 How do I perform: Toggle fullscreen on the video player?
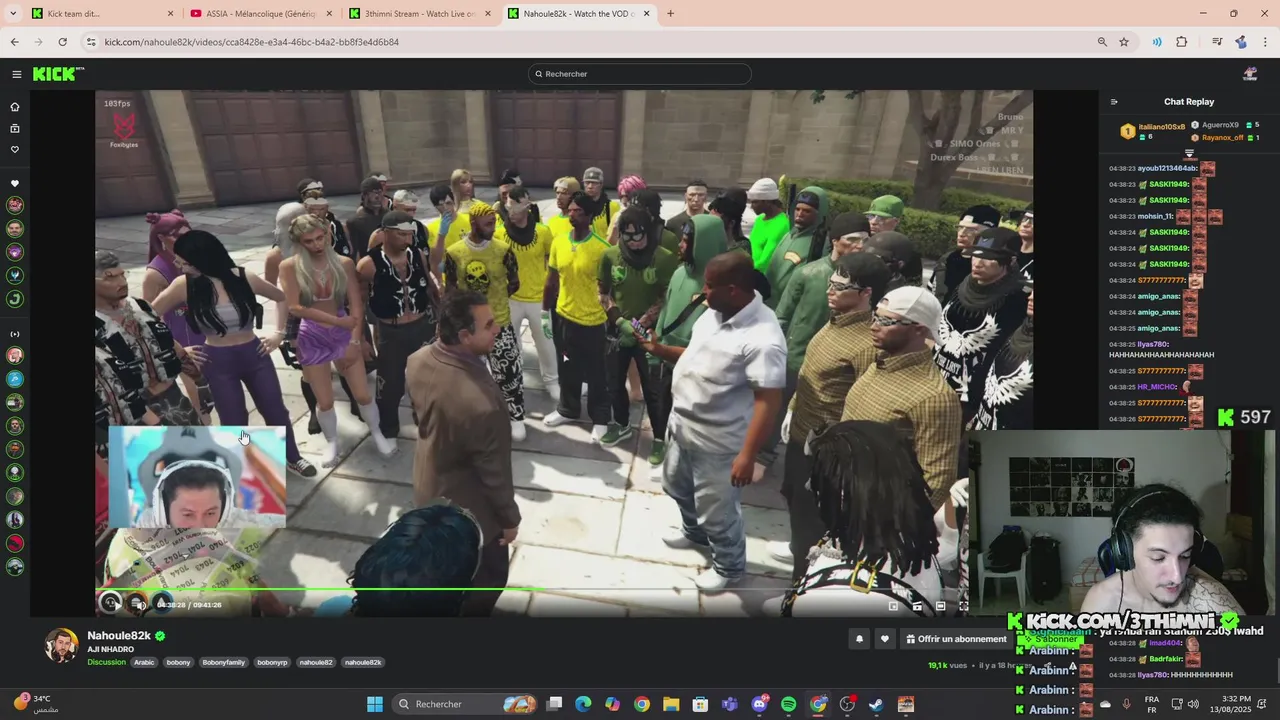963,606
